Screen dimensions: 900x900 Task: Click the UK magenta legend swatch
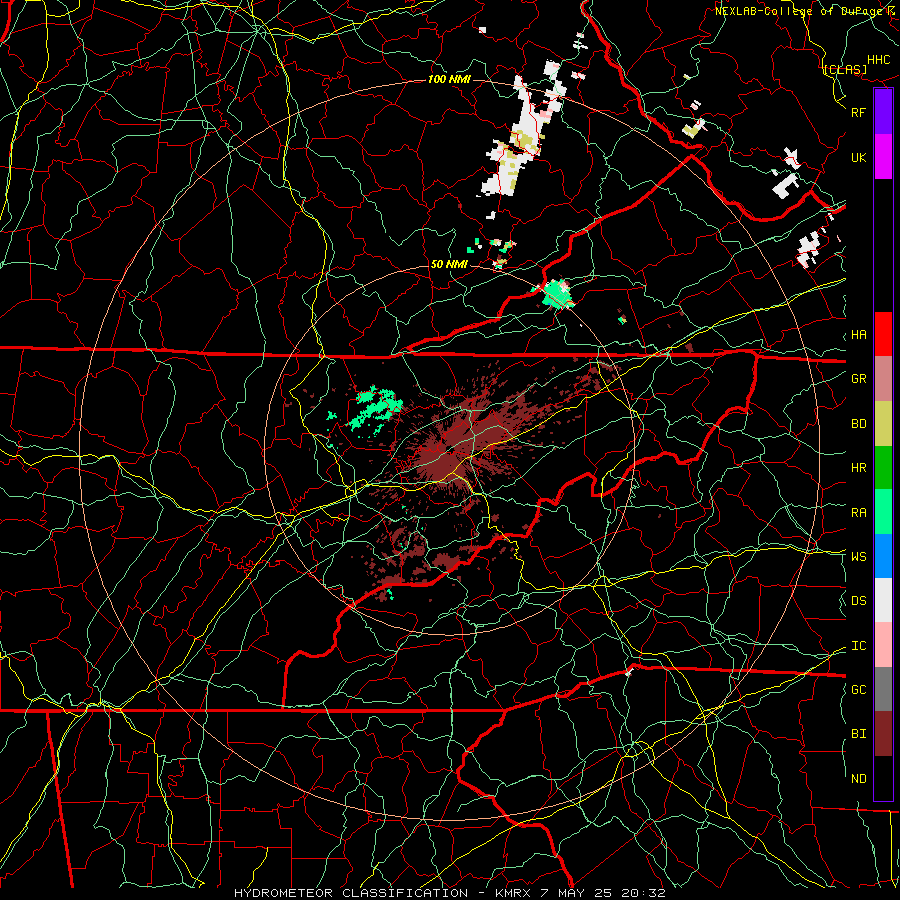point(883,157)
